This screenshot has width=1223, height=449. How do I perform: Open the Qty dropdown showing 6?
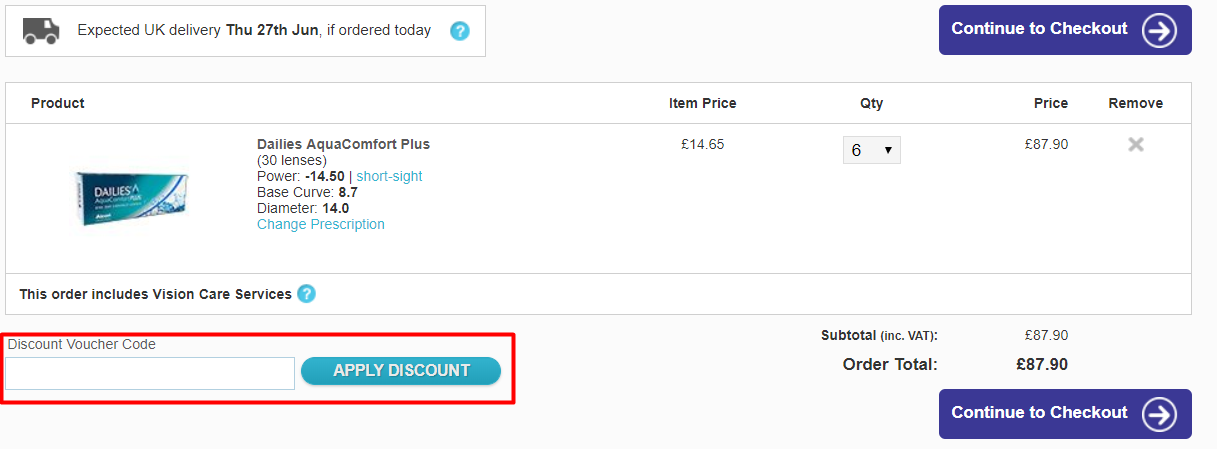point(871,150)
